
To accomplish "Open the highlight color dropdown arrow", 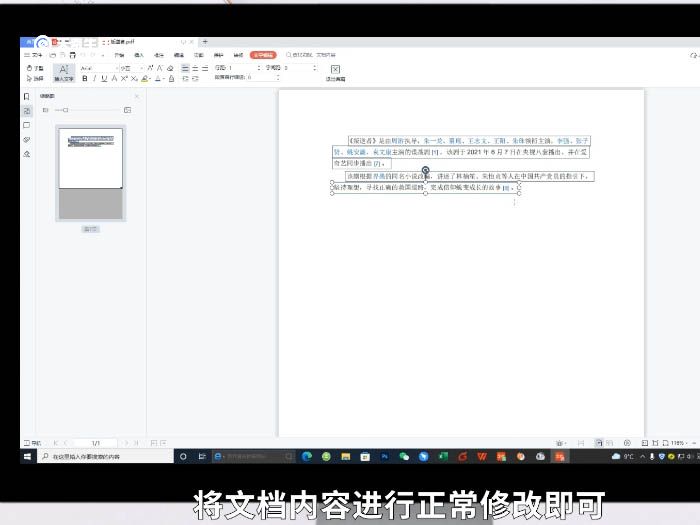I will pos(150,79).
